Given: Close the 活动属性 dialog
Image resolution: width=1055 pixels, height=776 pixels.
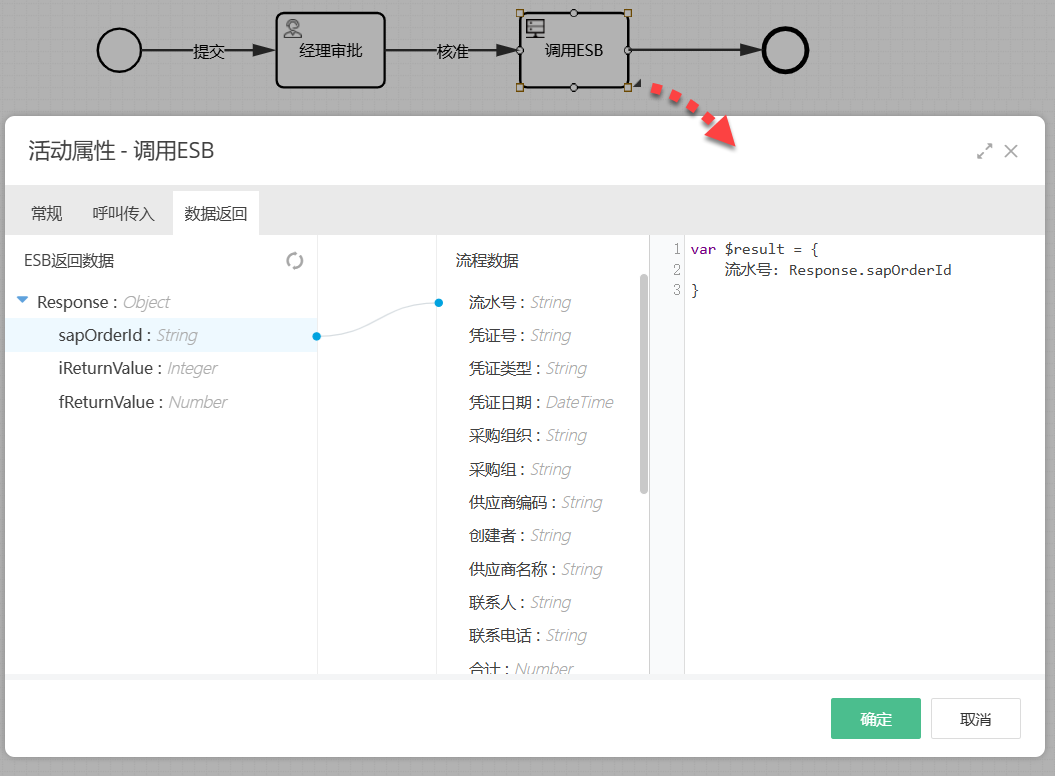Looking at the screenshot, I should tap(1011, 151).
